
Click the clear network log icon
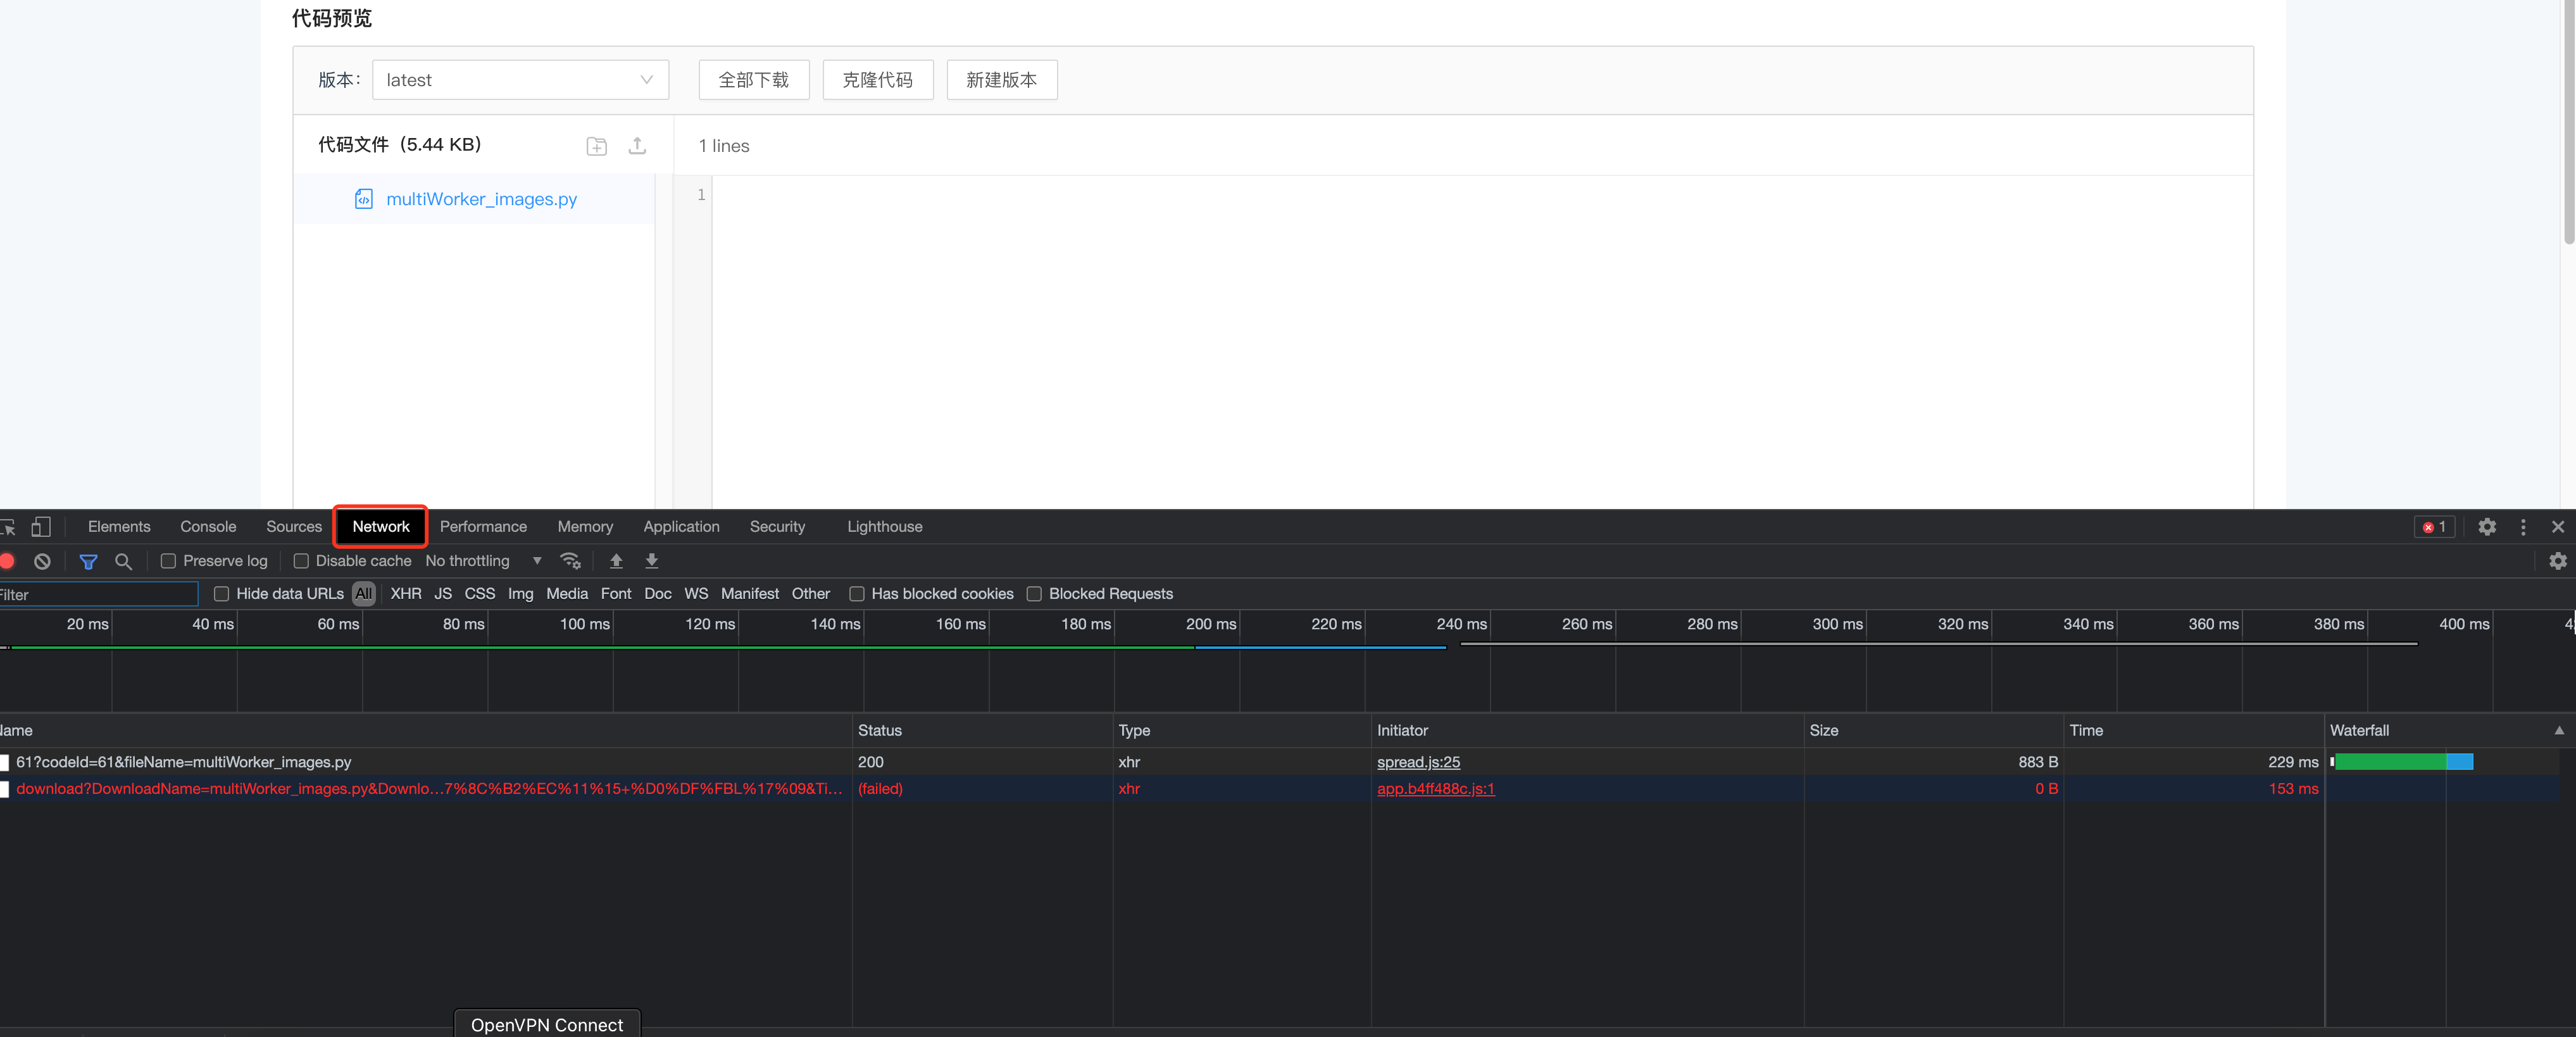coord(42,561)
